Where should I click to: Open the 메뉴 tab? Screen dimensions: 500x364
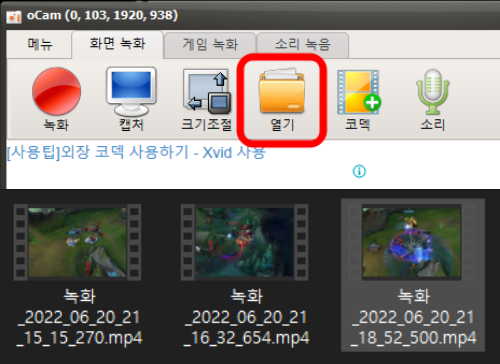(x=40, y=44)
